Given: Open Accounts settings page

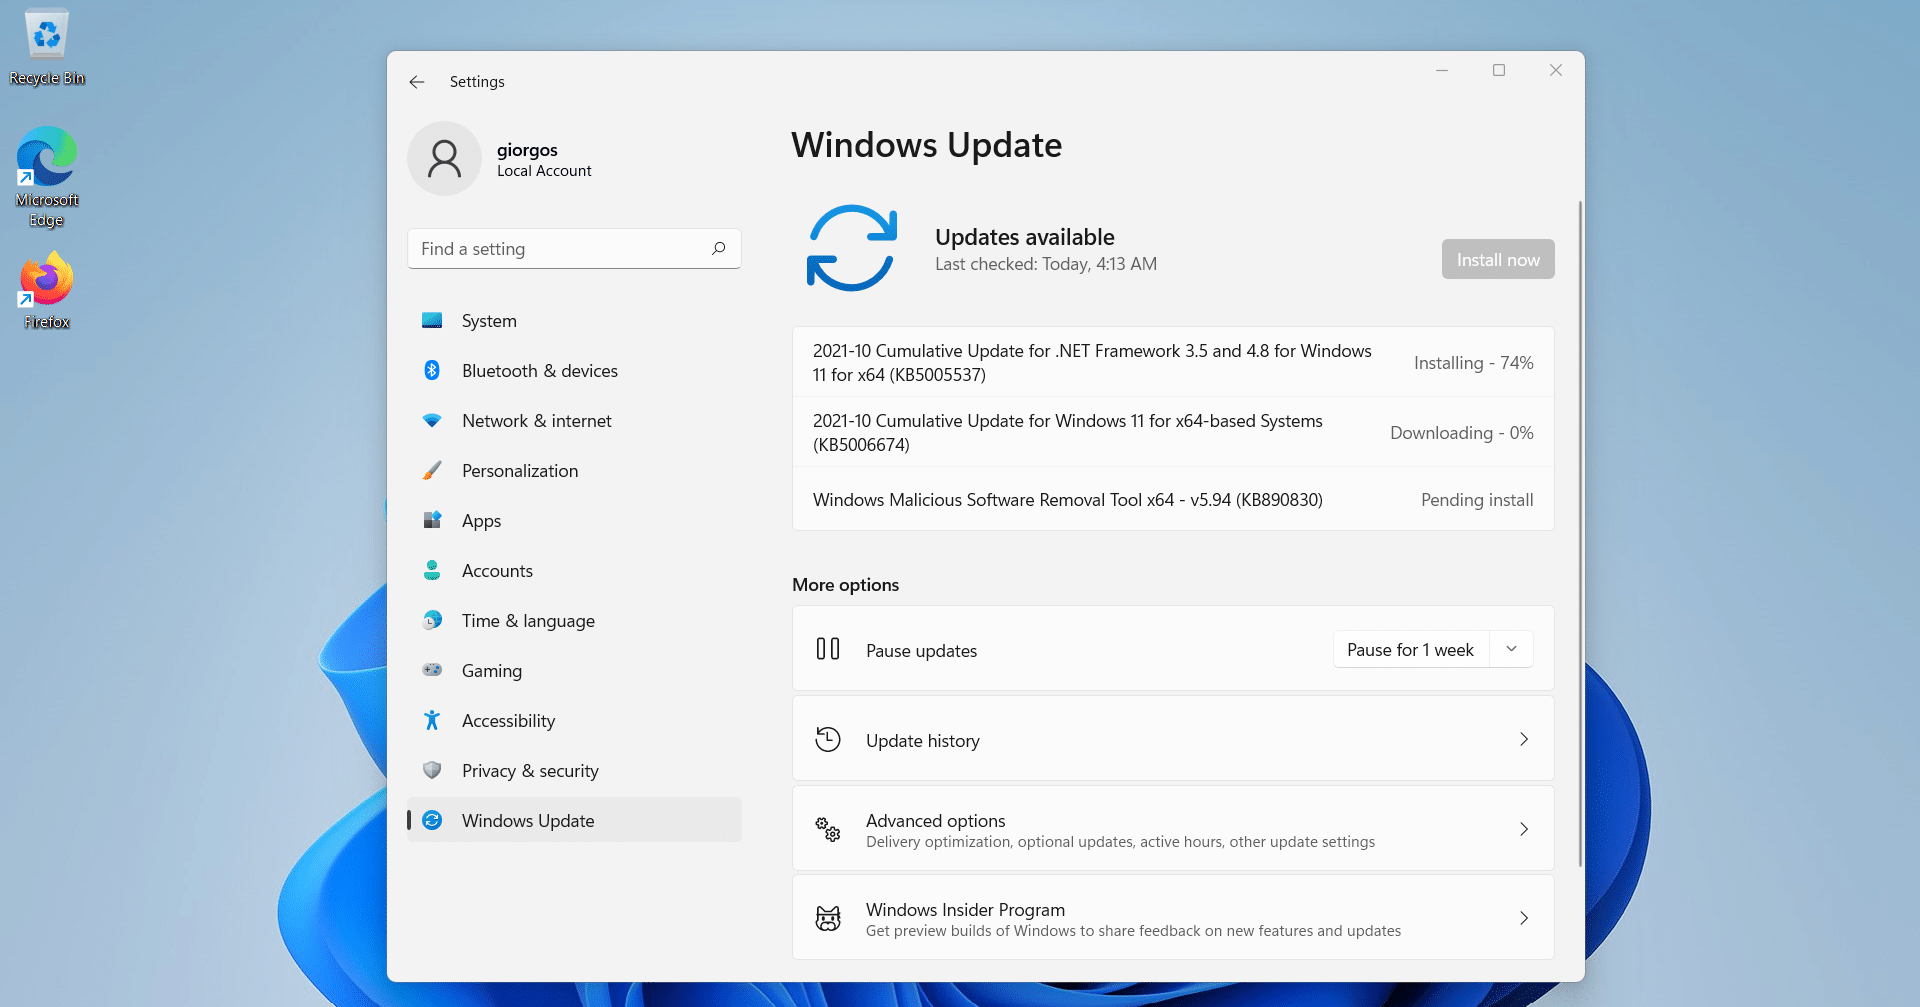Looking at the screenshot, I should [x=574, y=571].
